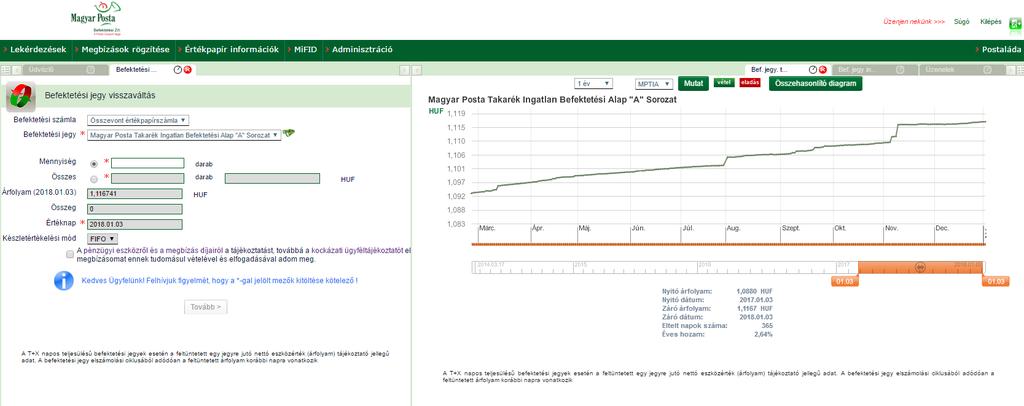
Task: Click the Értéknap date field
Action: (x=135, y=224)
